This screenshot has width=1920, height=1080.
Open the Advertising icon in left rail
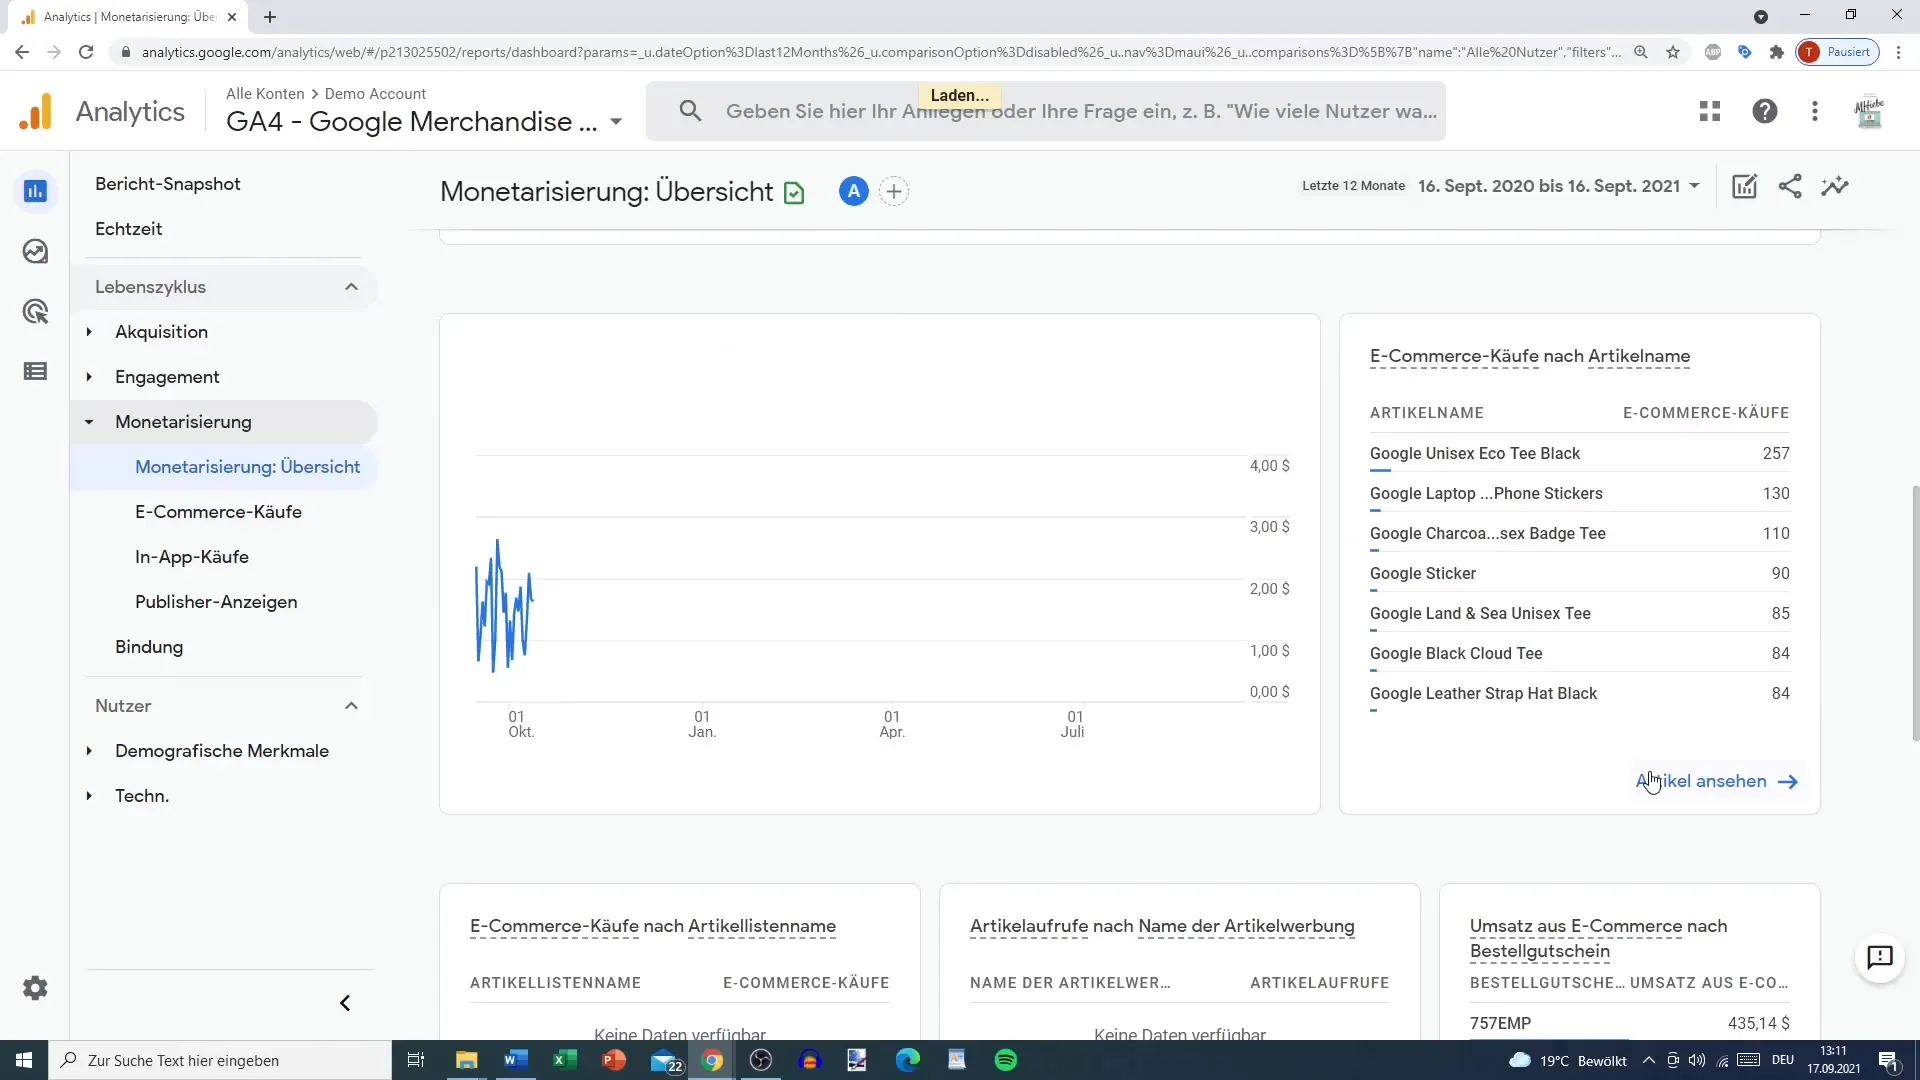tap(35, 312)
